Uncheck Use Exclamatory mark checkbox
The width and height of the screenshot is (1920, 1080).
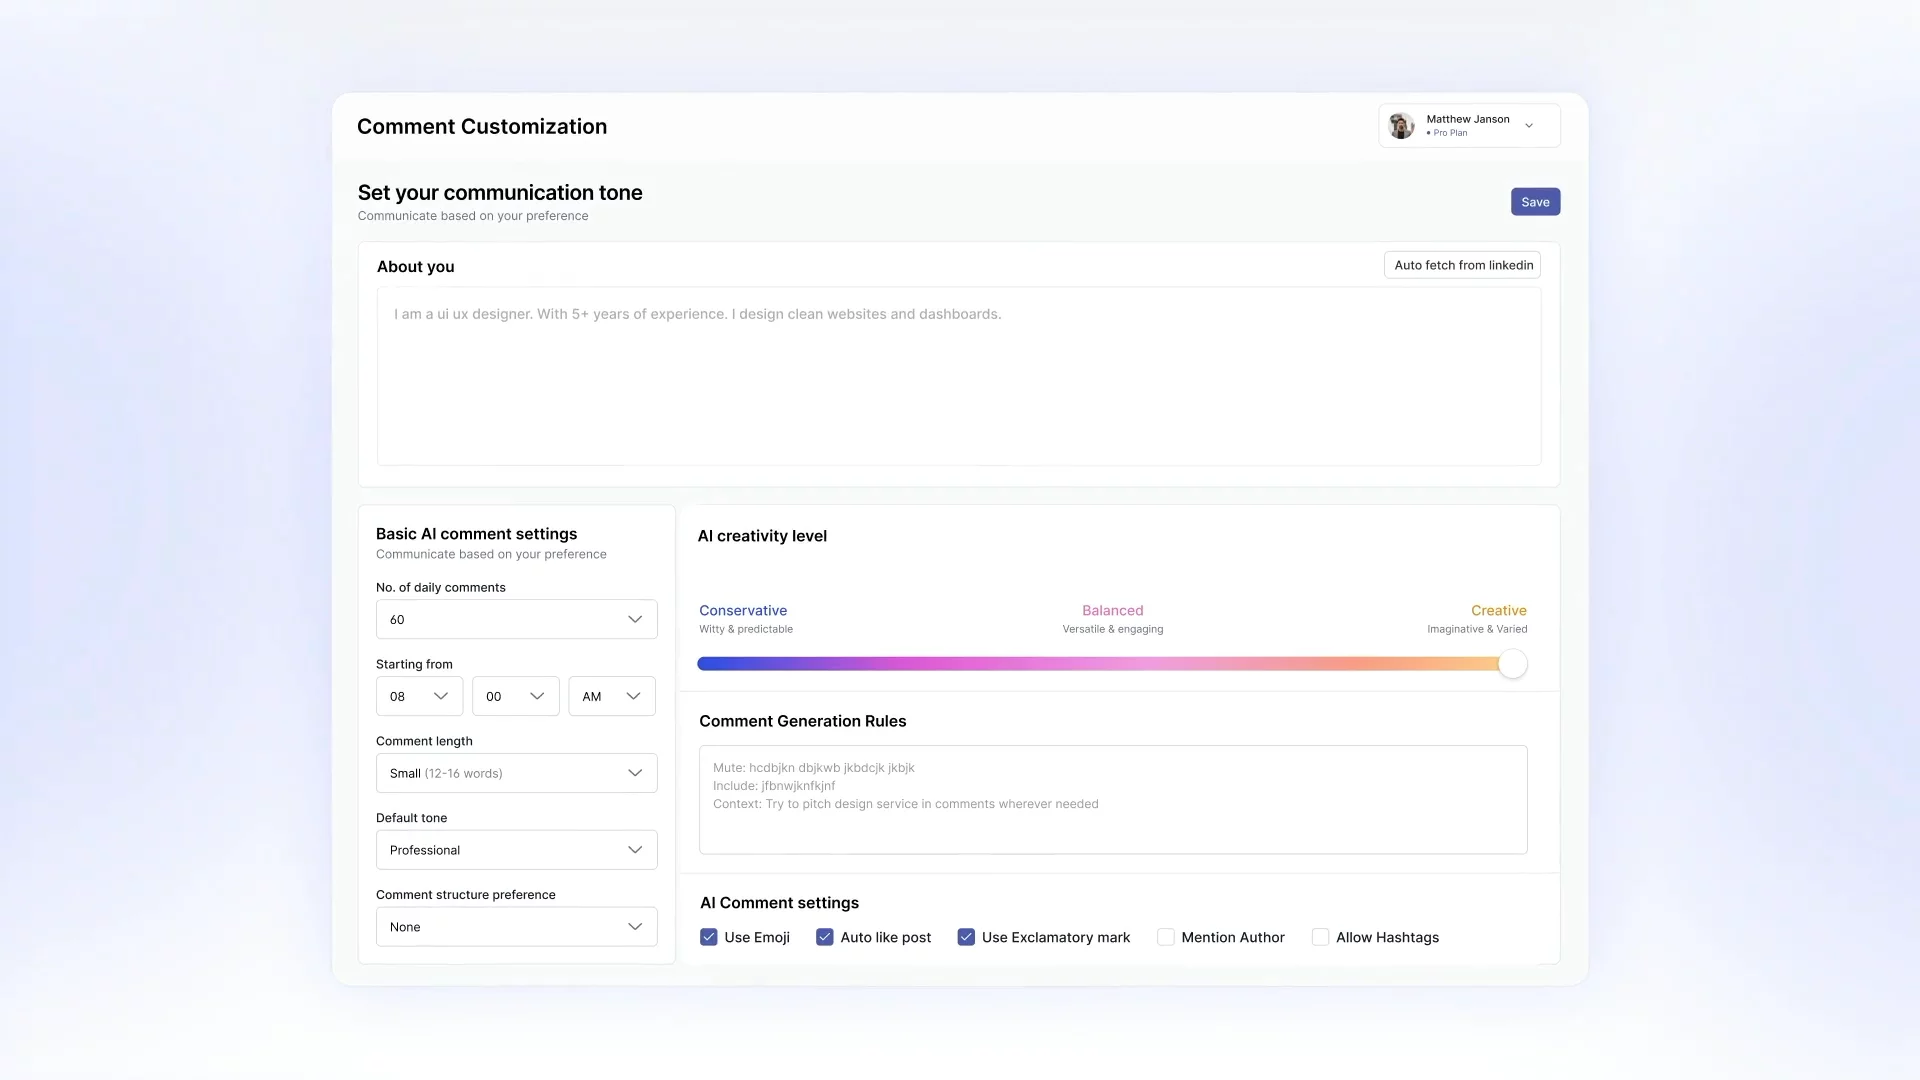click(966, 937)
